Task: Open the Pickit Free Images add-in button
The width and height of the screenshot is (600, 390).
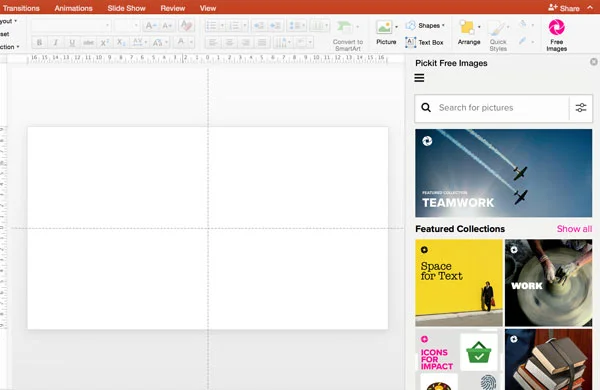Action: (556, 35)
